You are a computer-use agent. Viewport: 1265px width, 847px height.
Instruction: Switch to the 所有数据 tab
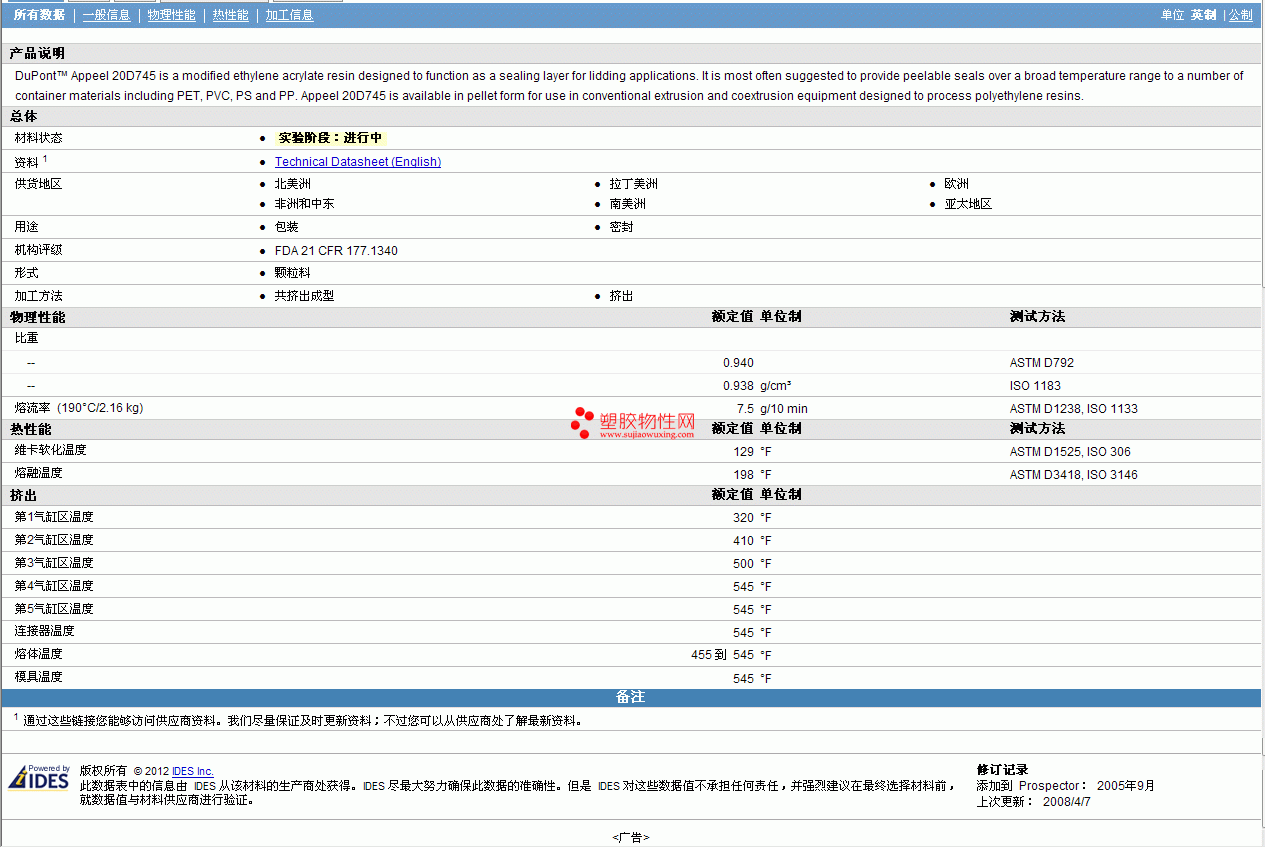click(39, 15)
